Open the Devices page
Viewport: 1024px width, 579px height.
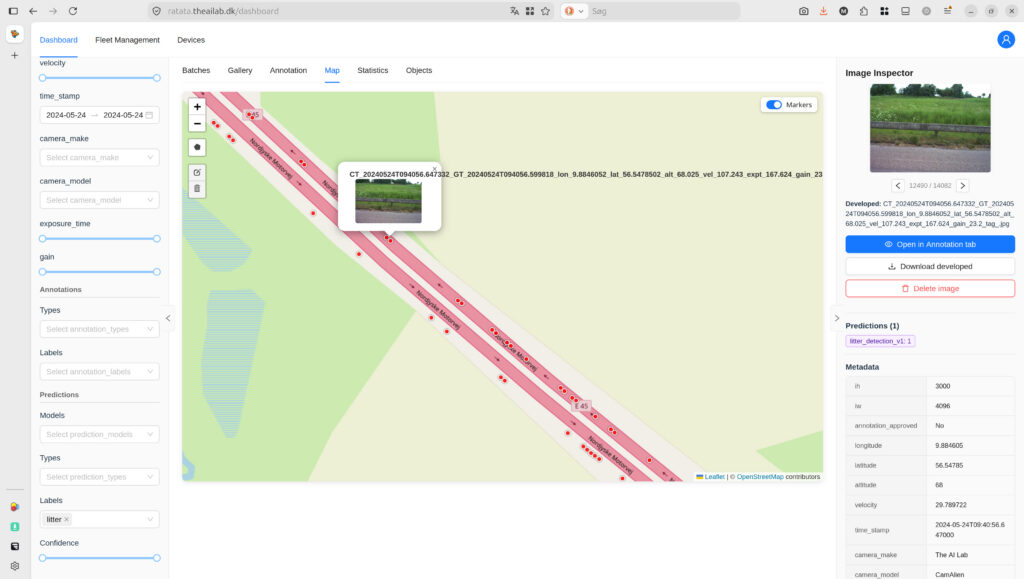tap(191, 40)
